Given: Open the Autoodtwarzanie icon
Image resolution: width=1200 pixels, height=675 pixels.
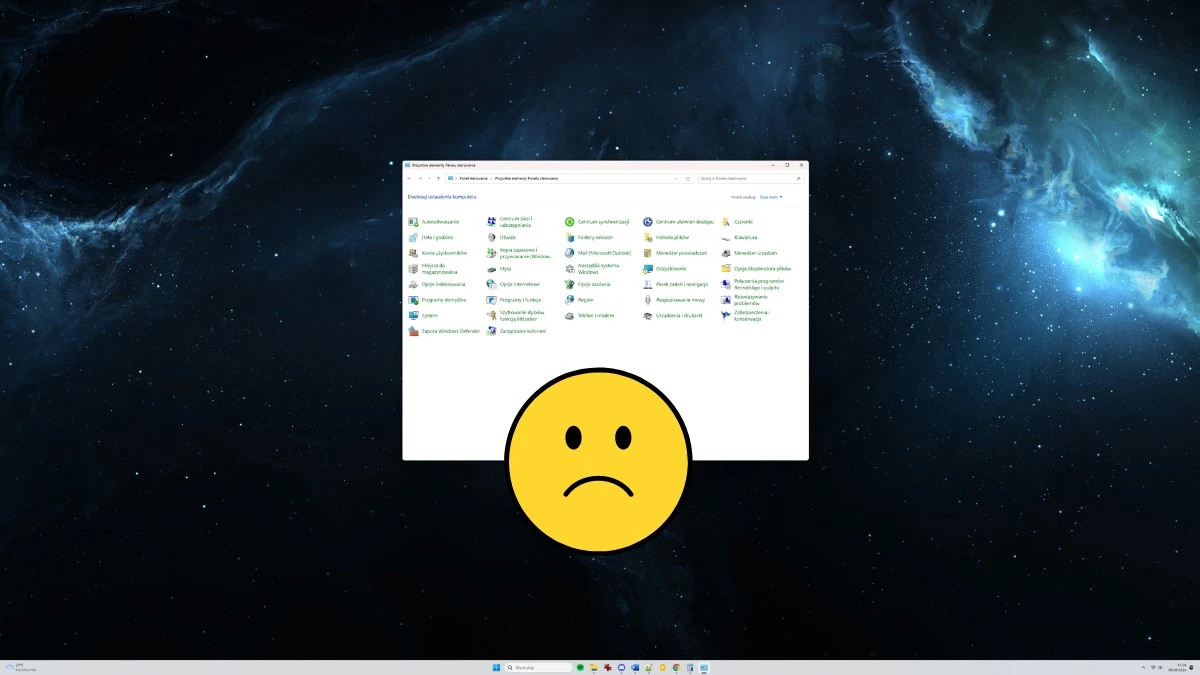Looking at the screenshot, I should click(413, 222).
